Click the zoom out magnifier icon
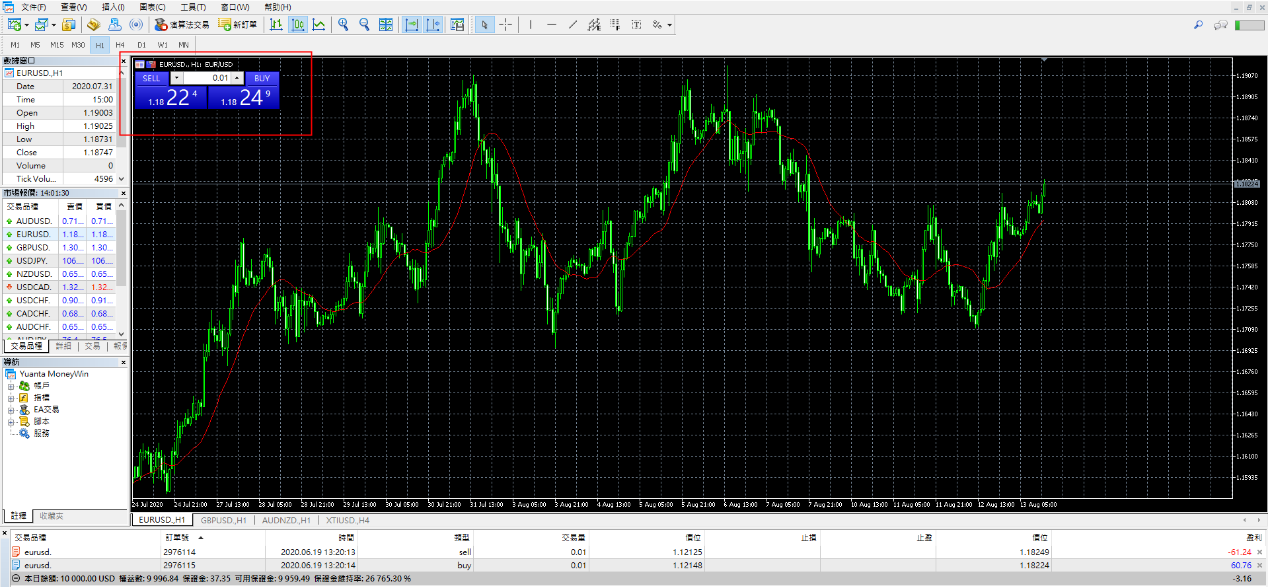This screenshot has width=1268, height=587. pos(364,24)
